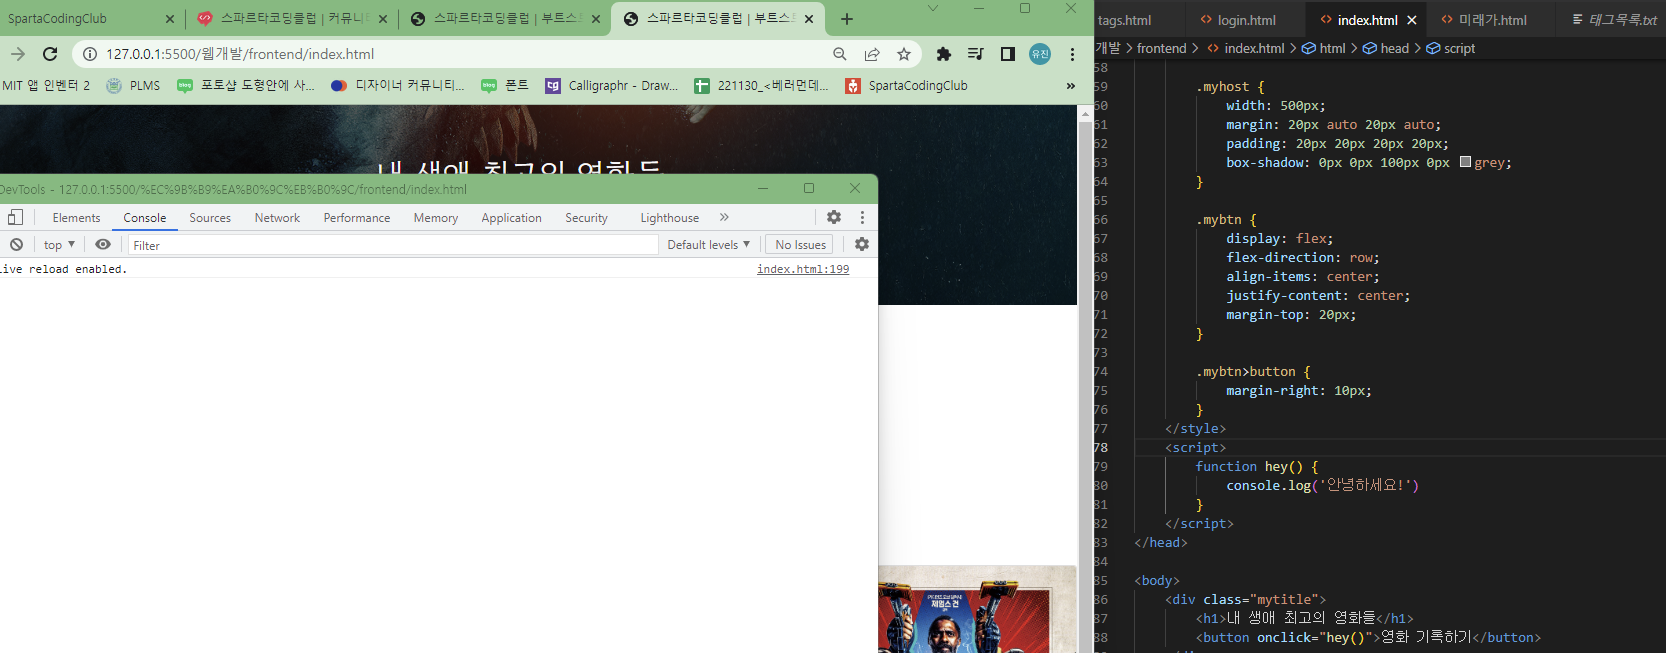1666x653 pixels.
Task: Open the grey color swatch in box-shadow
Action: [1465, 162]
